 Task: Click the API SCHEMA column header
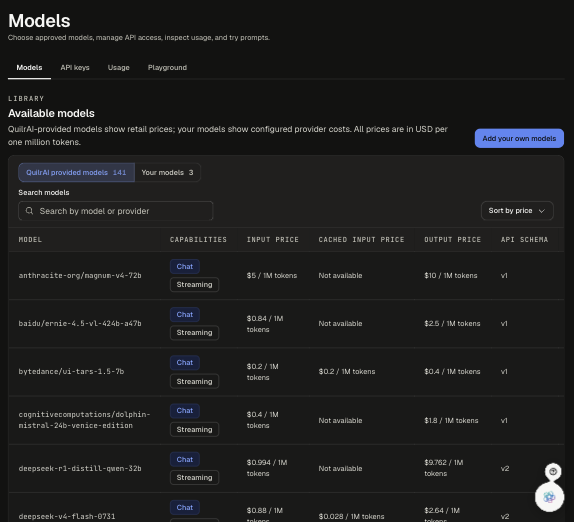[524, 239]
